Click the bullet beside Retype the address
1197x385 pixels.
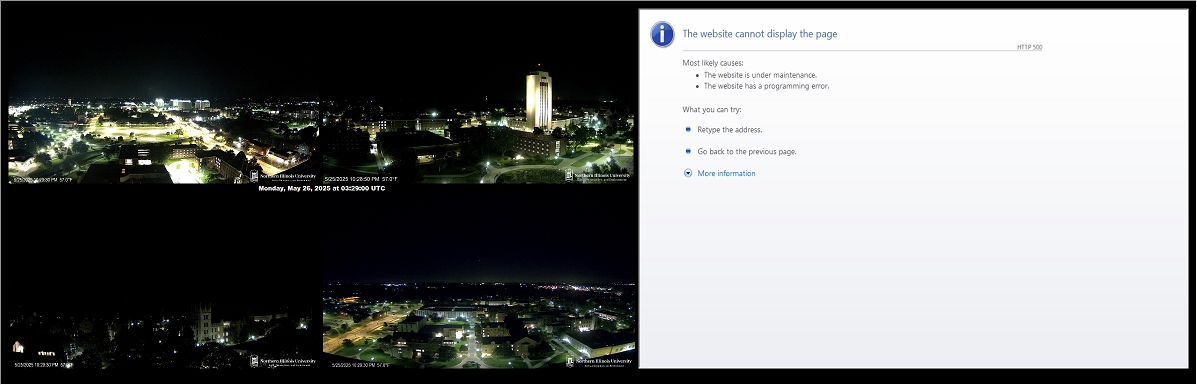click(688, 129)
